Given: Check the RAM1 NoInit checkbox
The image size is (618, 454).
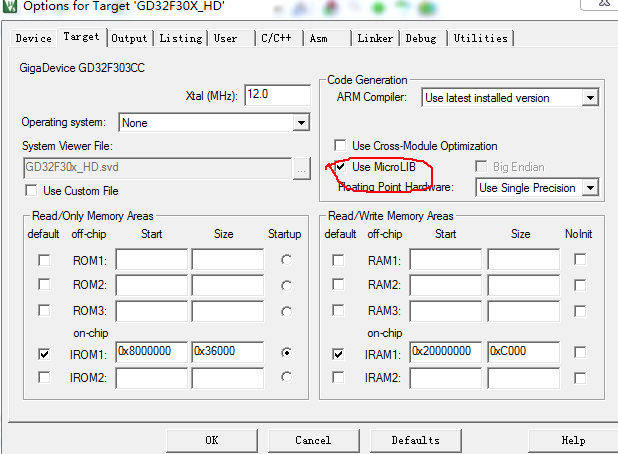Looking at the screenshot, I should pyautogui.click(x=580, y=259).
